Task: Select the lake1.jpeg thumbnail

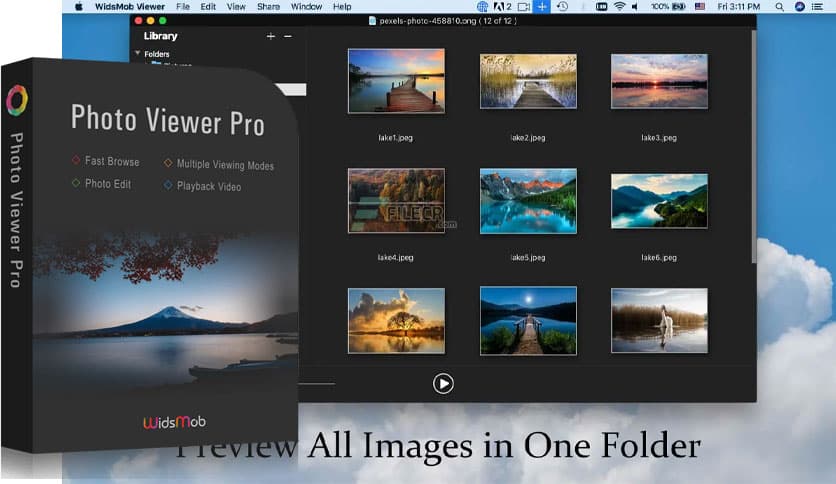Action: (396, 80)
